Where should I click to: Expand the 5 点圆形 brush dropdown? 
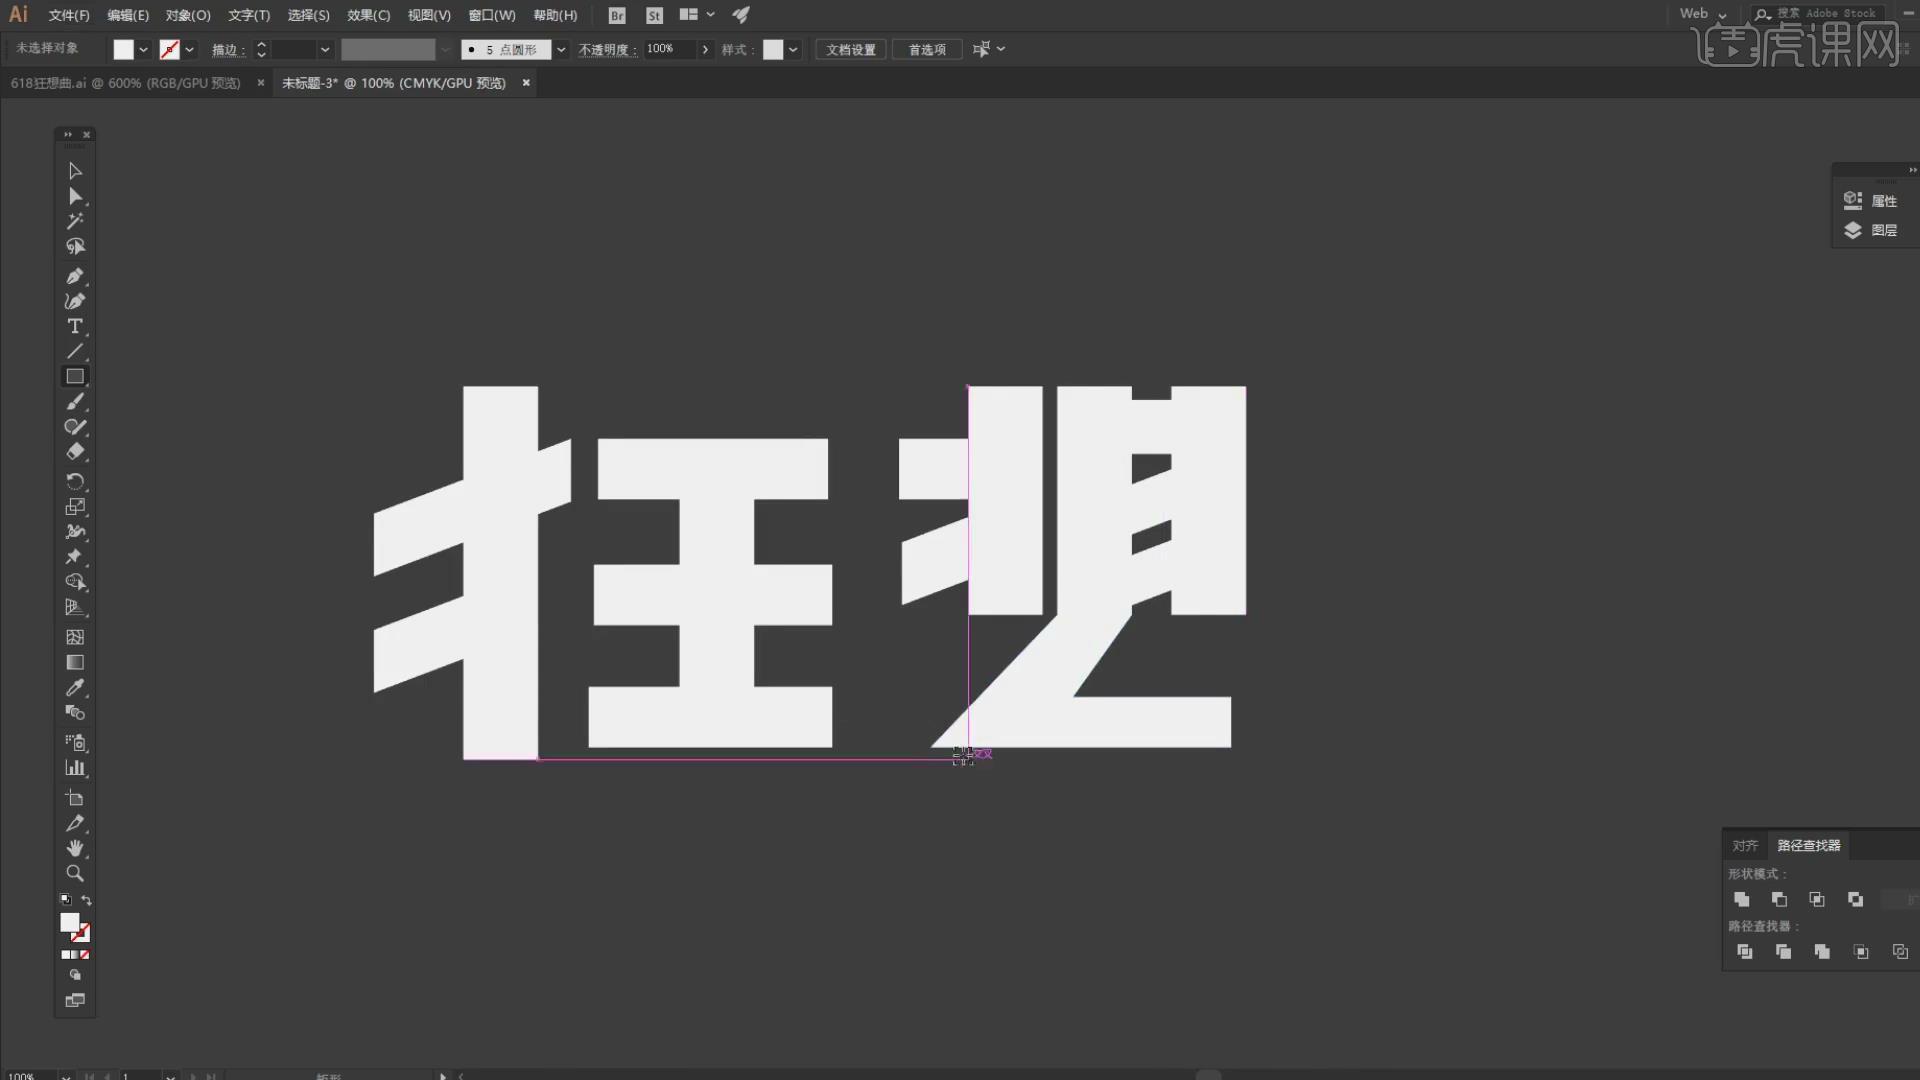[561, 49]
